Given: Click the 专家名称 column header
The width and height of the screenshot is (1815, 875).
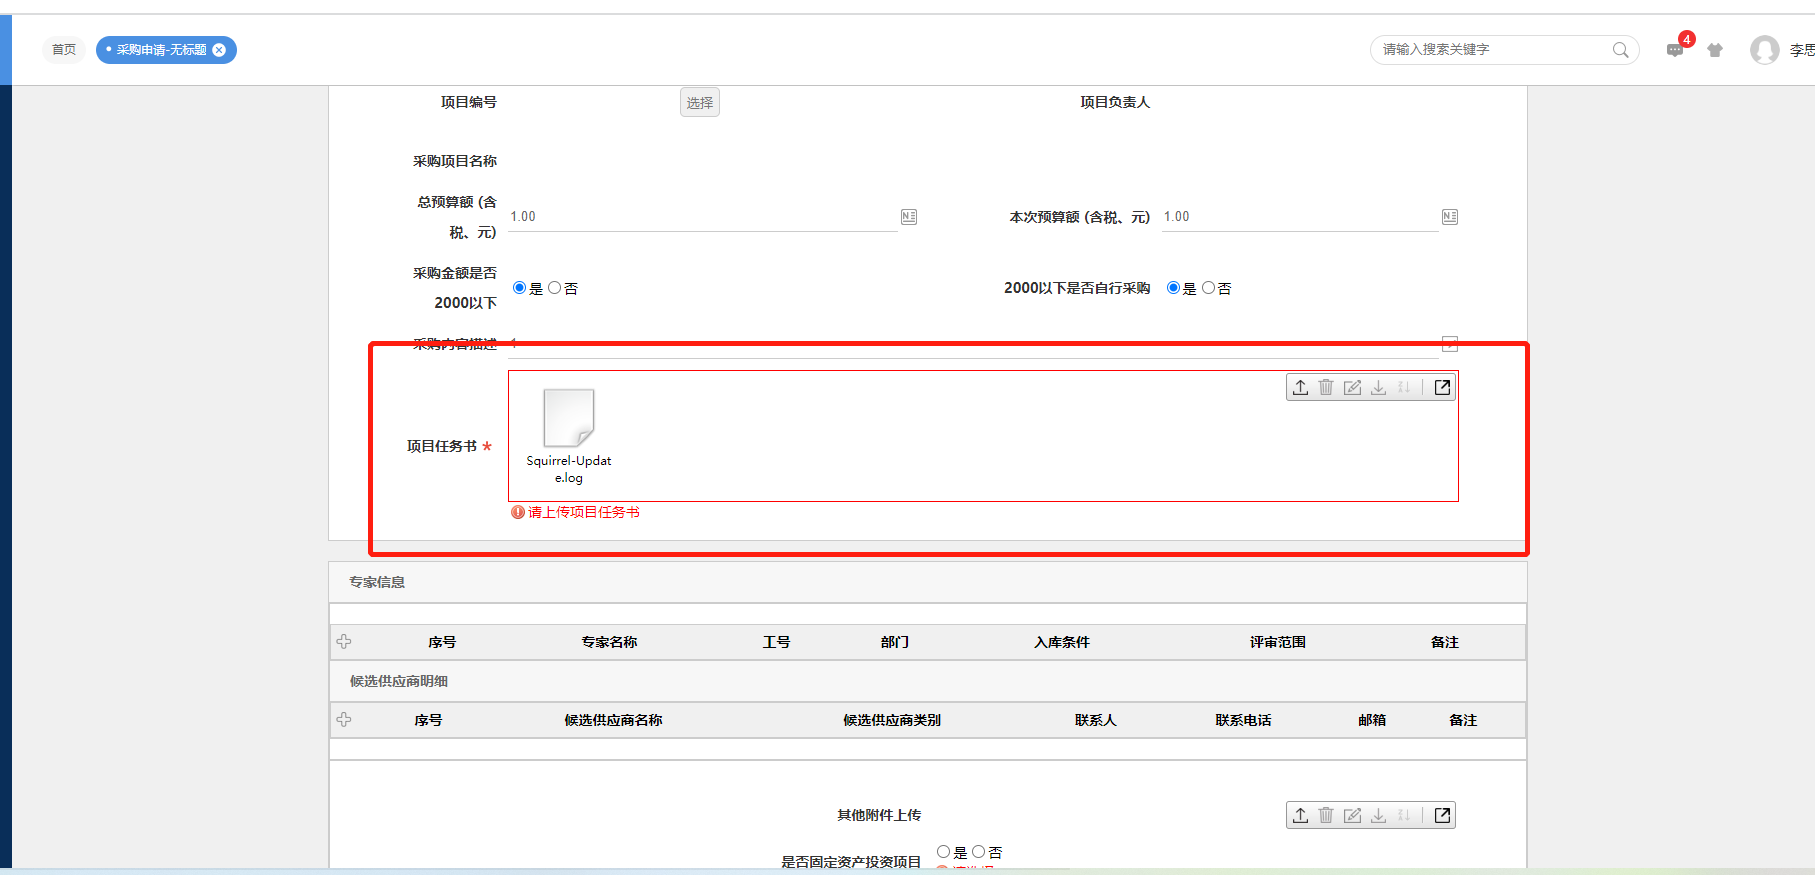Looking at the screenshot, I should (x=609, y=642).
